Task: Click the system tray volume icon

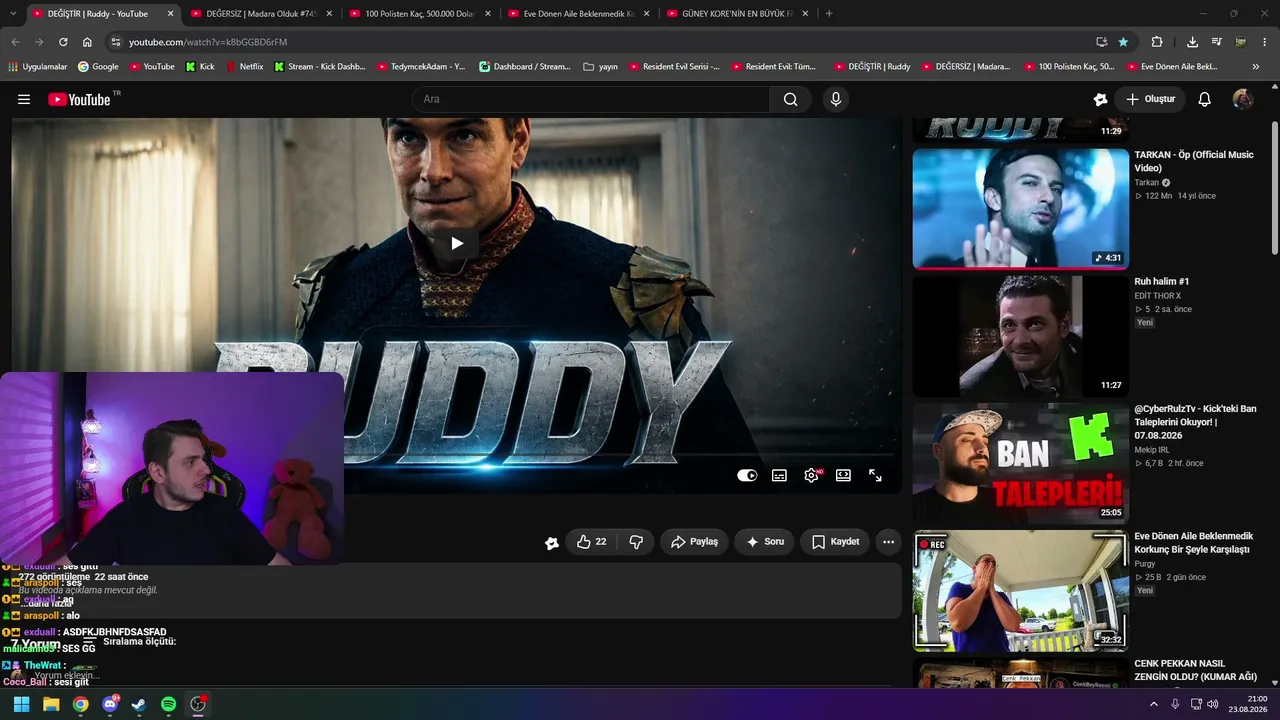Action: (x=1212, y=704)
